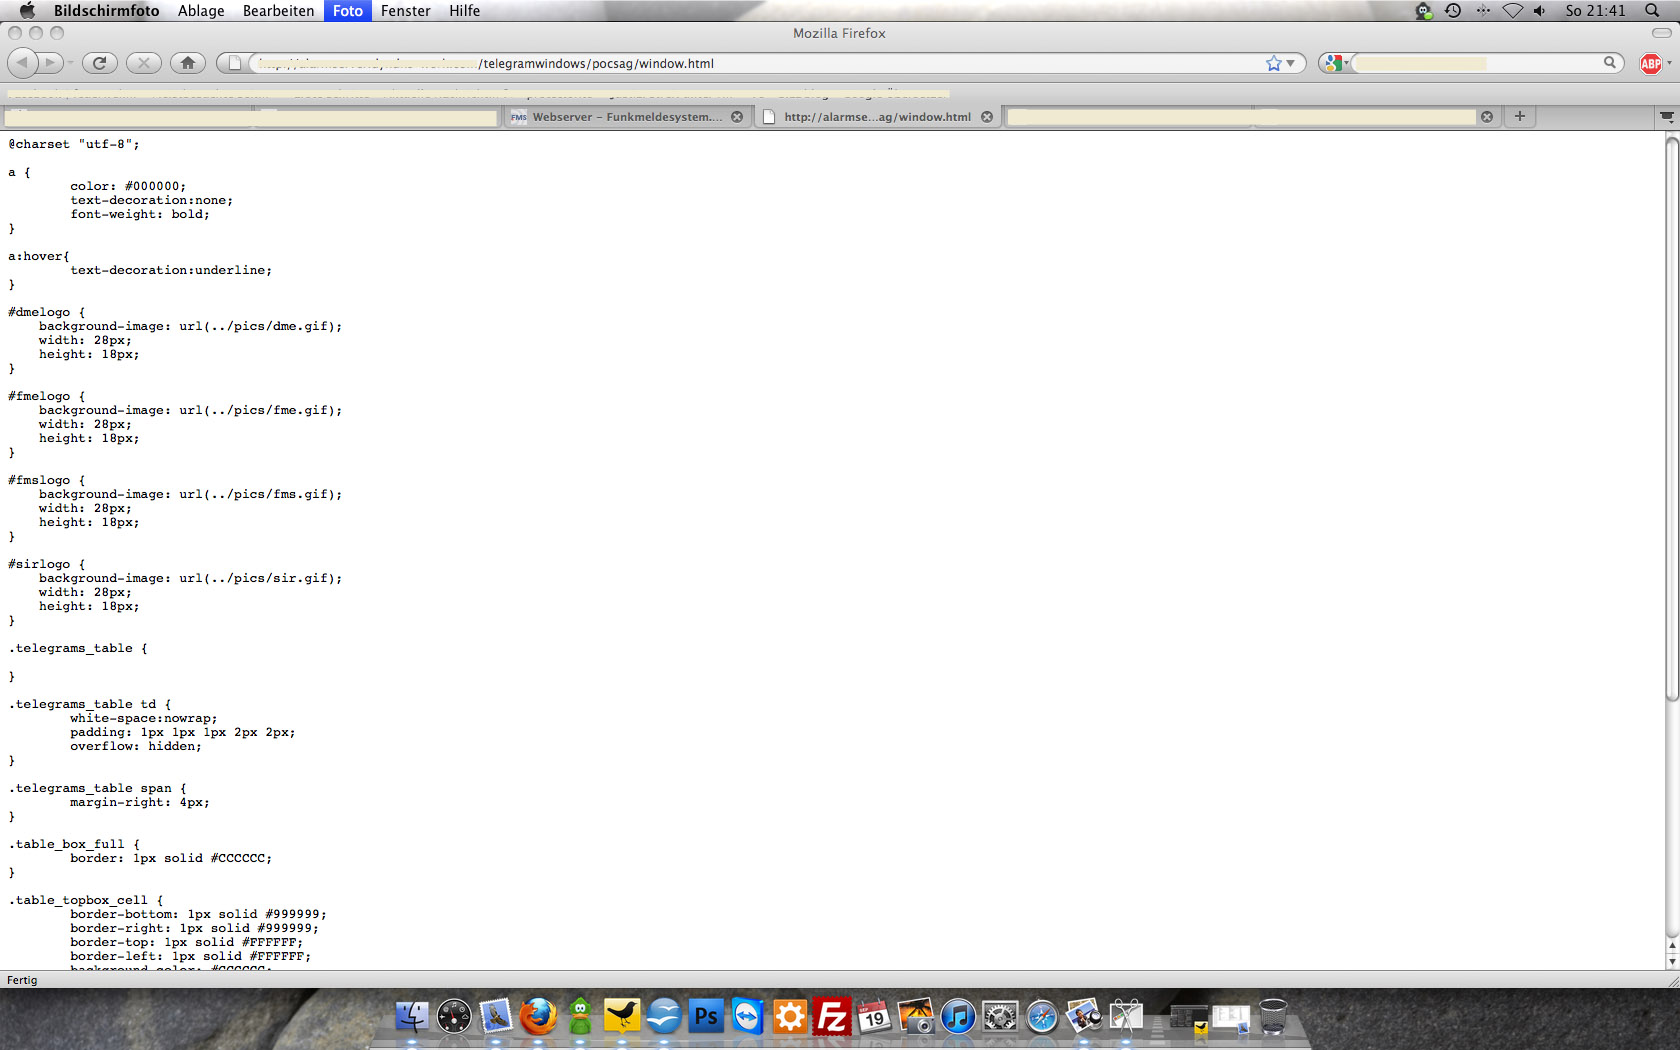Open the Google search engine dropdown

point(1335,63)
